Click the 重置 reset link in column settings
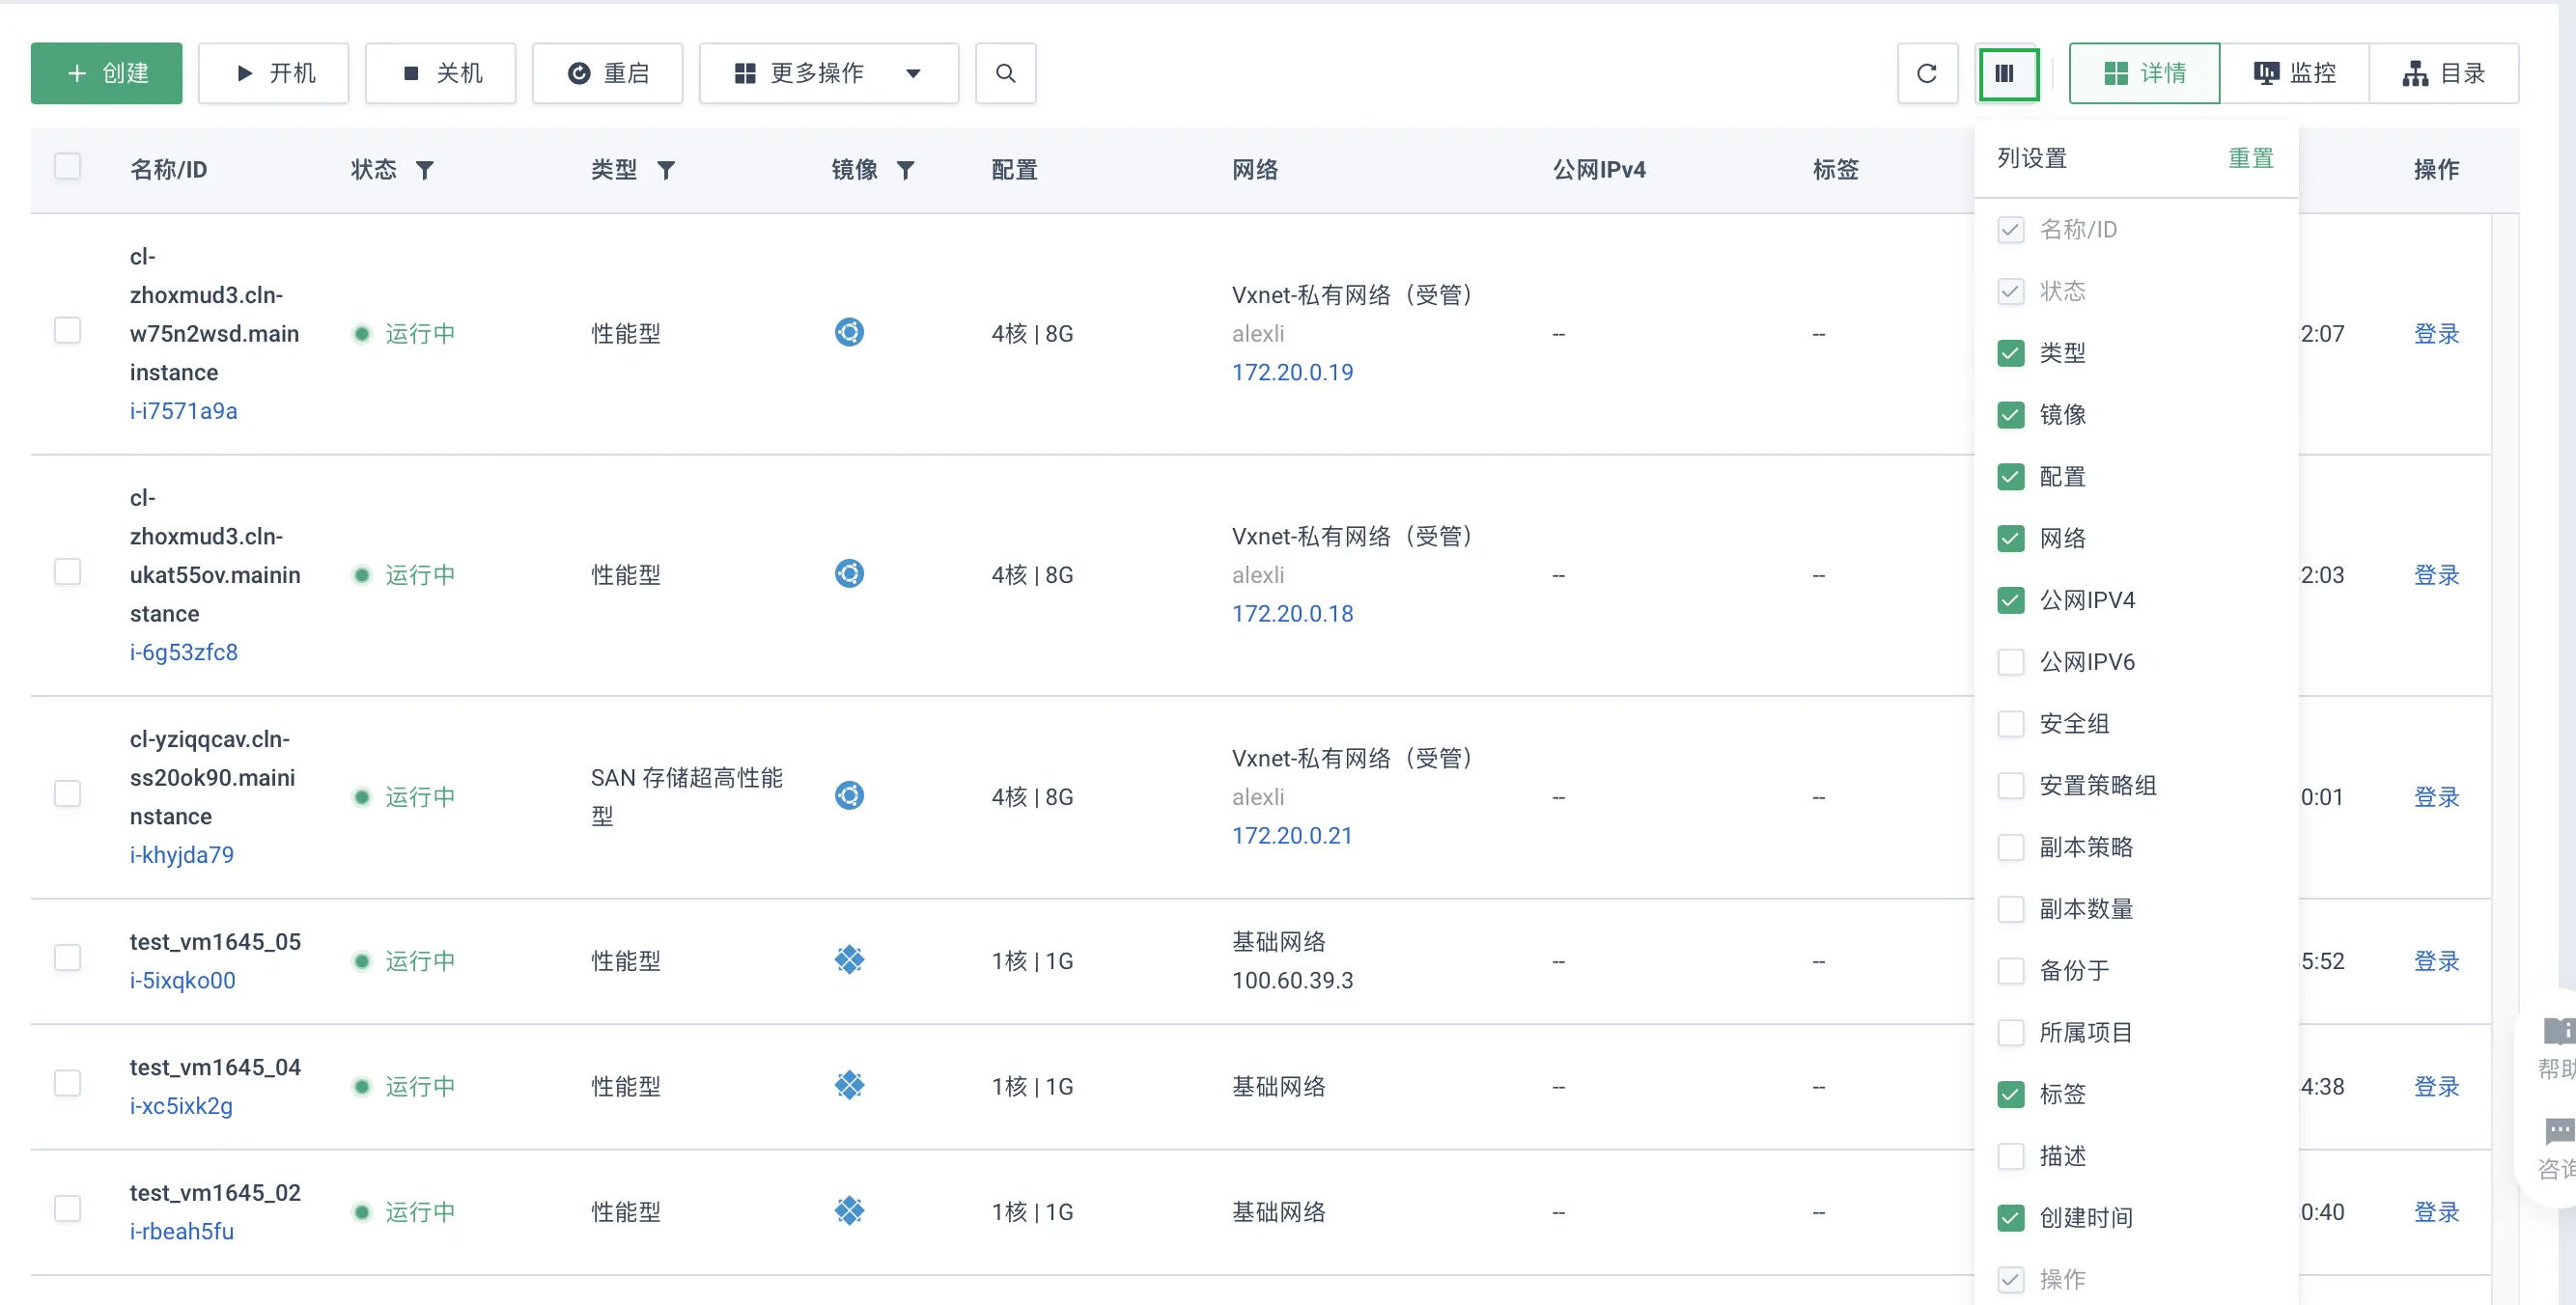 [2251, 157]
